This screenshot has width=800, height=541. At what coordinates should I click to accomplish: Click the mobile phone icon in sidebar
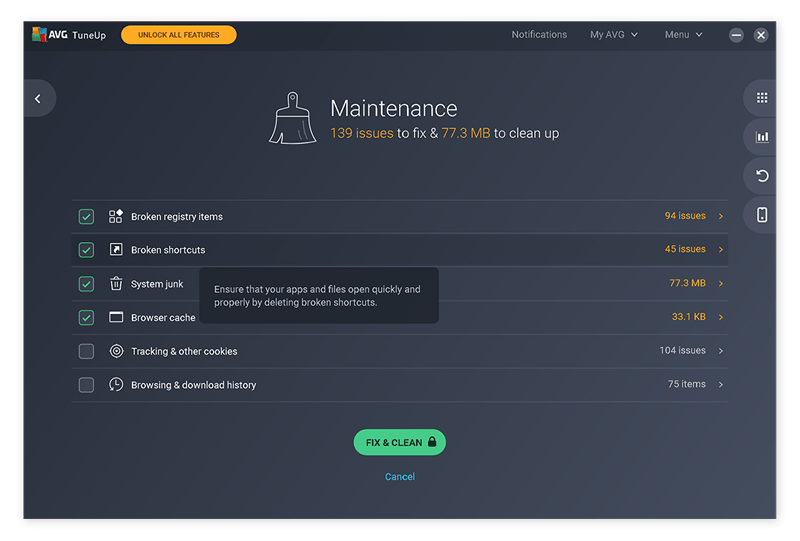point(762,215)
